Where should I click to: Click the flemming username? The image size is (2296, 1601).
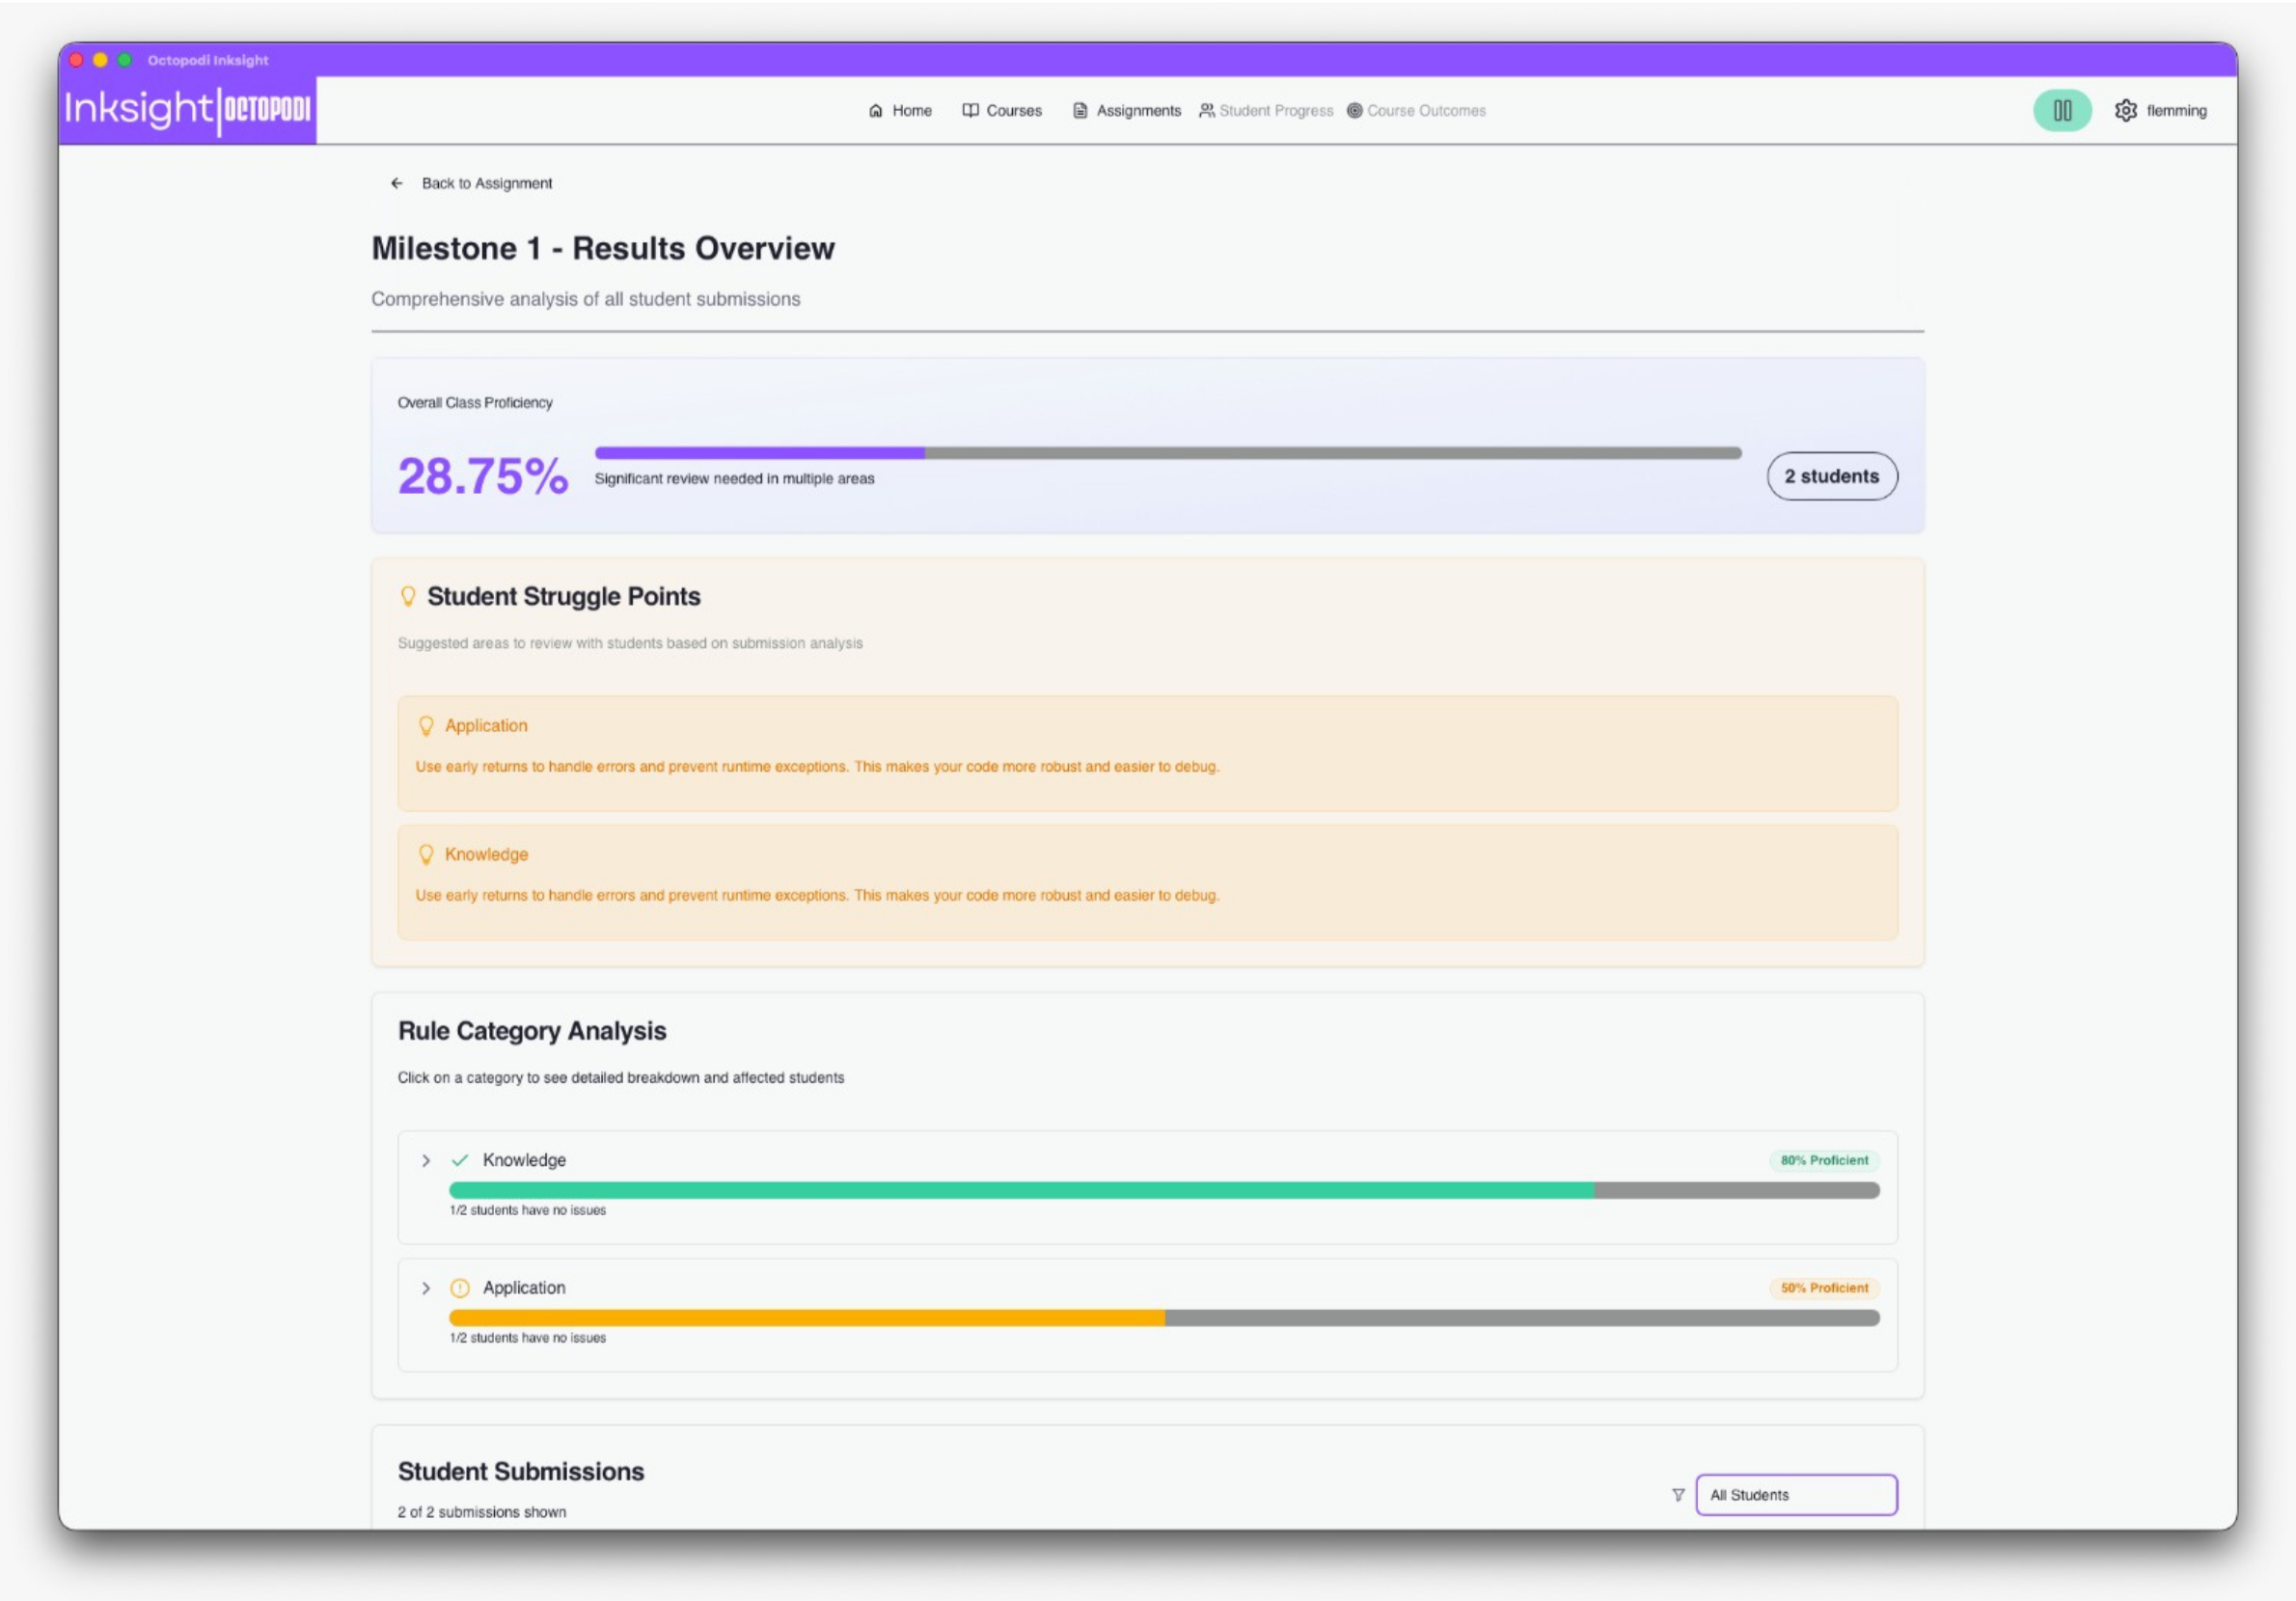(x=2176, y=111)
